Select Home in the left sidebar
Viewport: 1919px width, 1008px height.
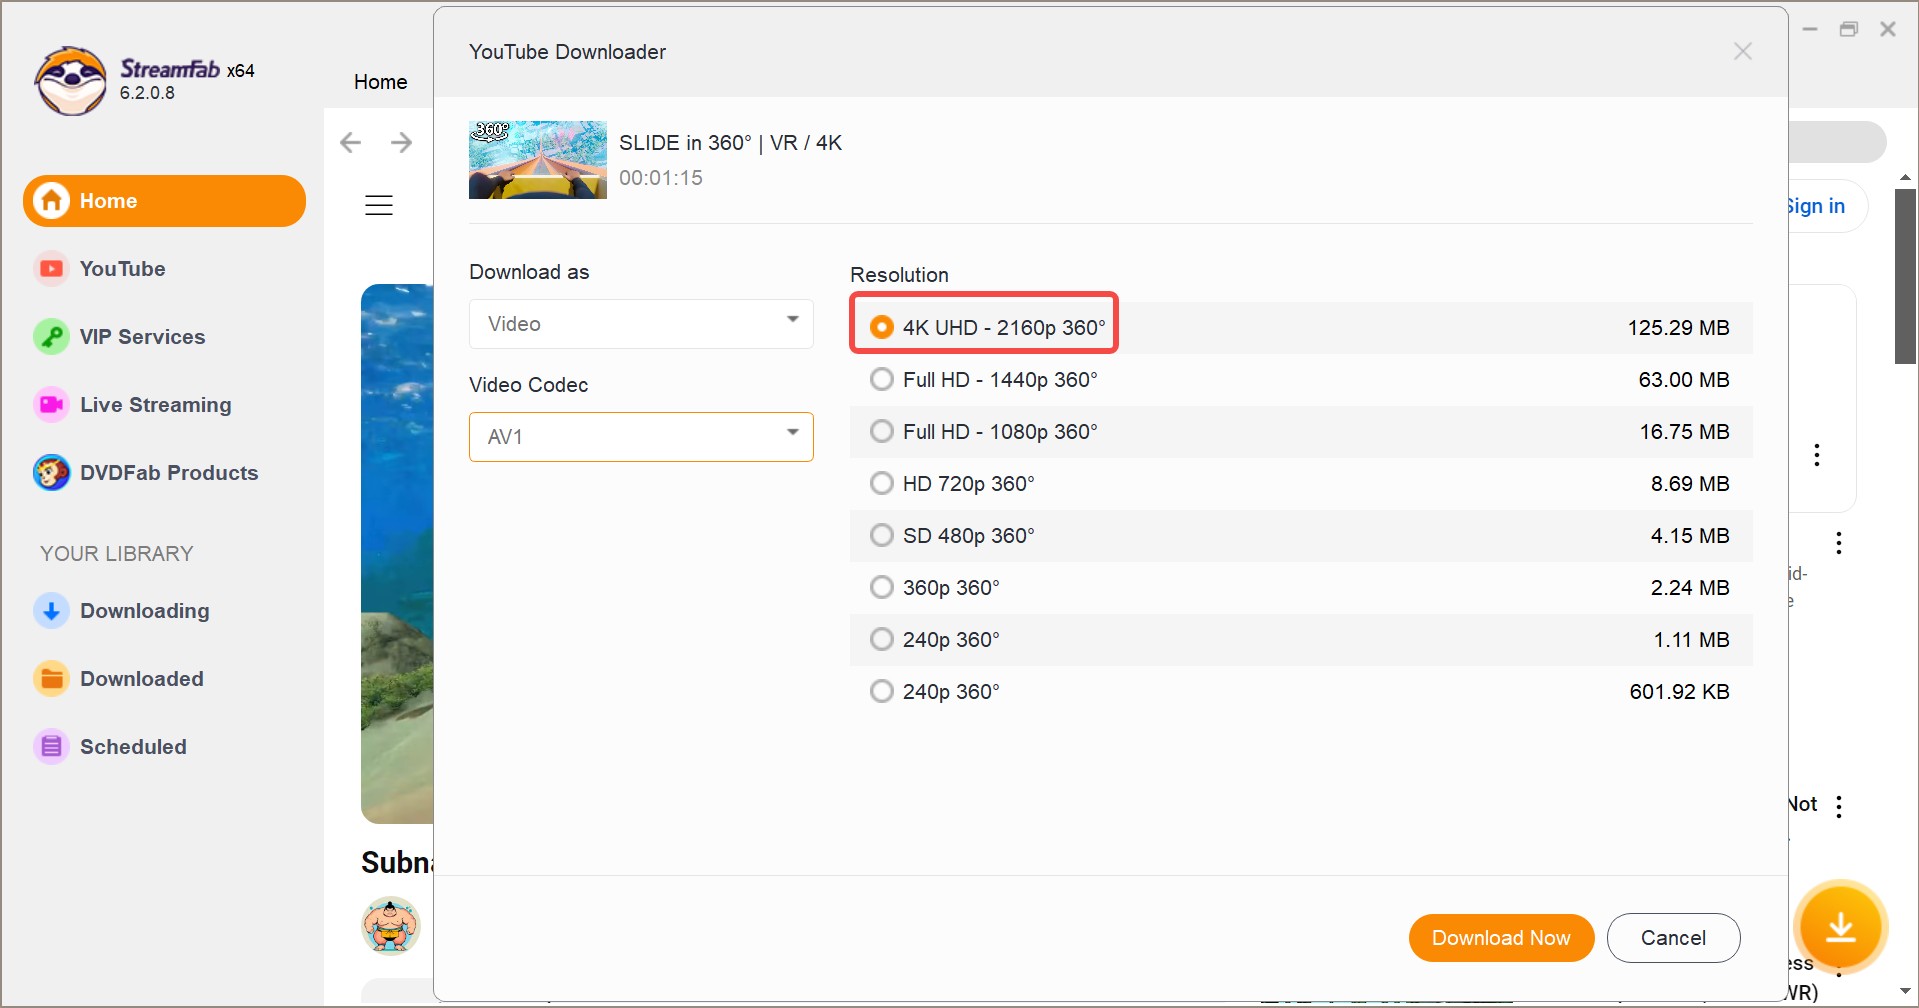pyautogui.click(x=164, y=201)
